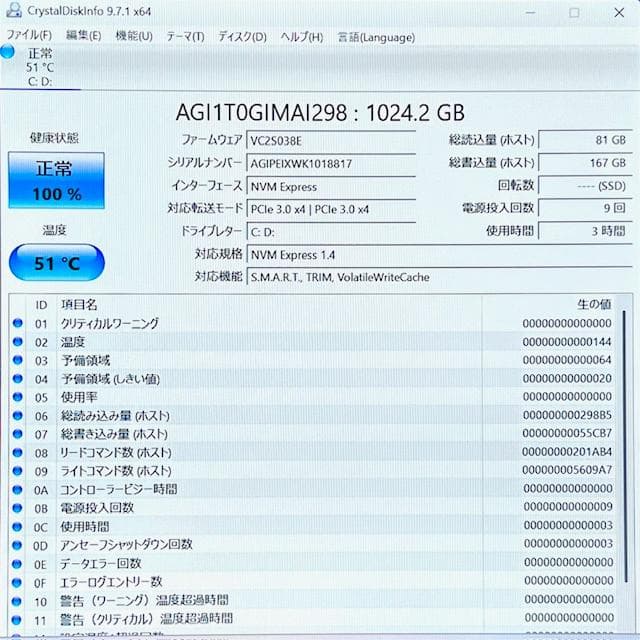Click status dot for row 05 使用率
This screenshot has height=640, width=640.
click(18, 397)
